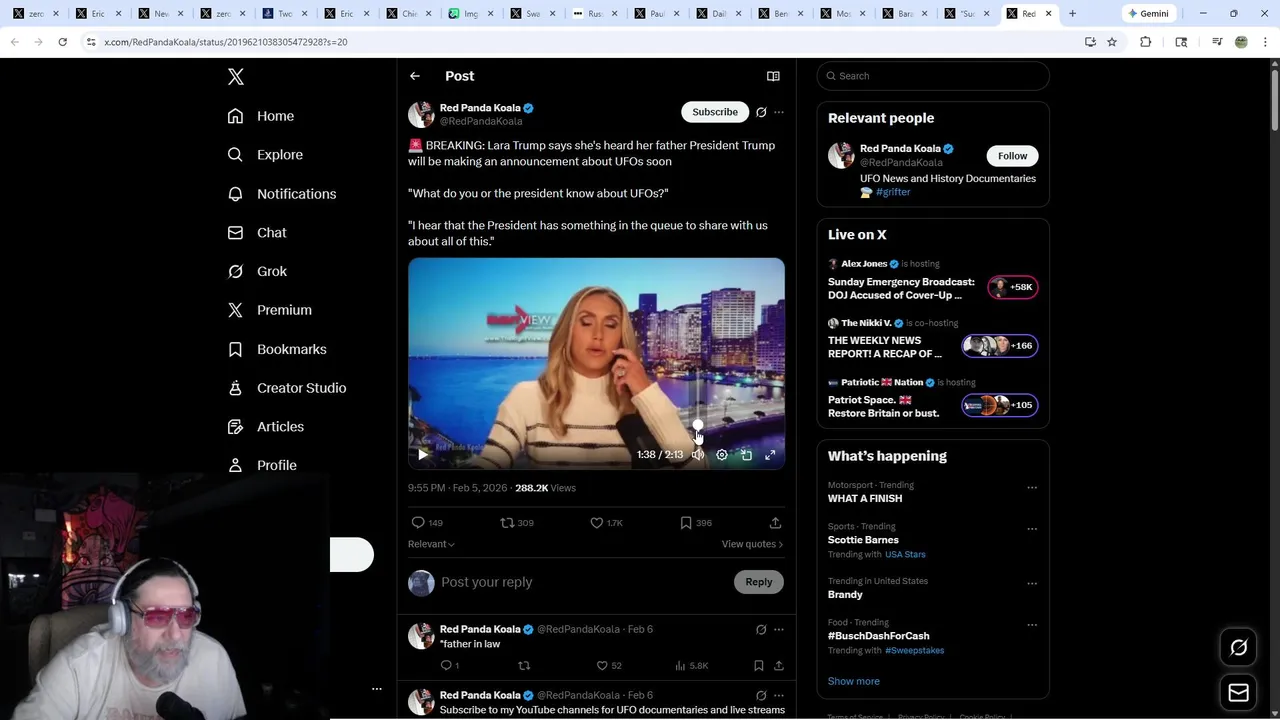Open the Gemini button in Chrome

click(x=1149, y=14)
